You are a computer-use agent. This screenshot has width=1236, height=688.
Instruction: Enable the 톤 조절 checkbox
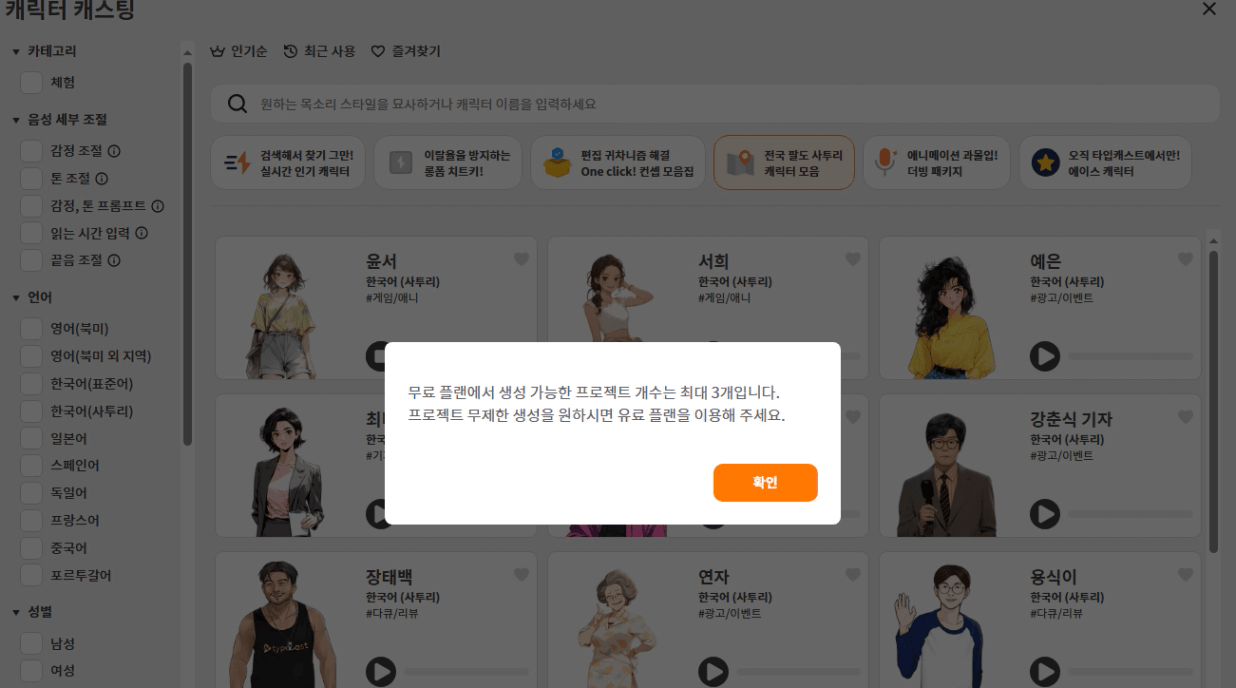coord(32,178)
